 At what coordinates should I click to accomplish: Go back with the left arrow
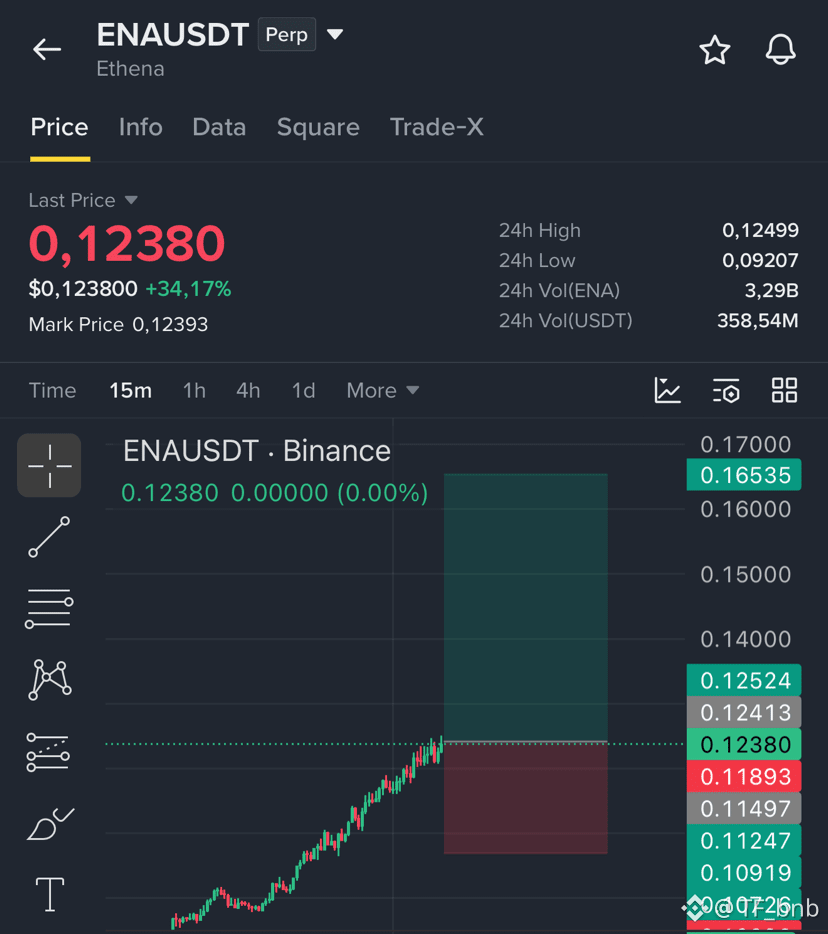47,49
